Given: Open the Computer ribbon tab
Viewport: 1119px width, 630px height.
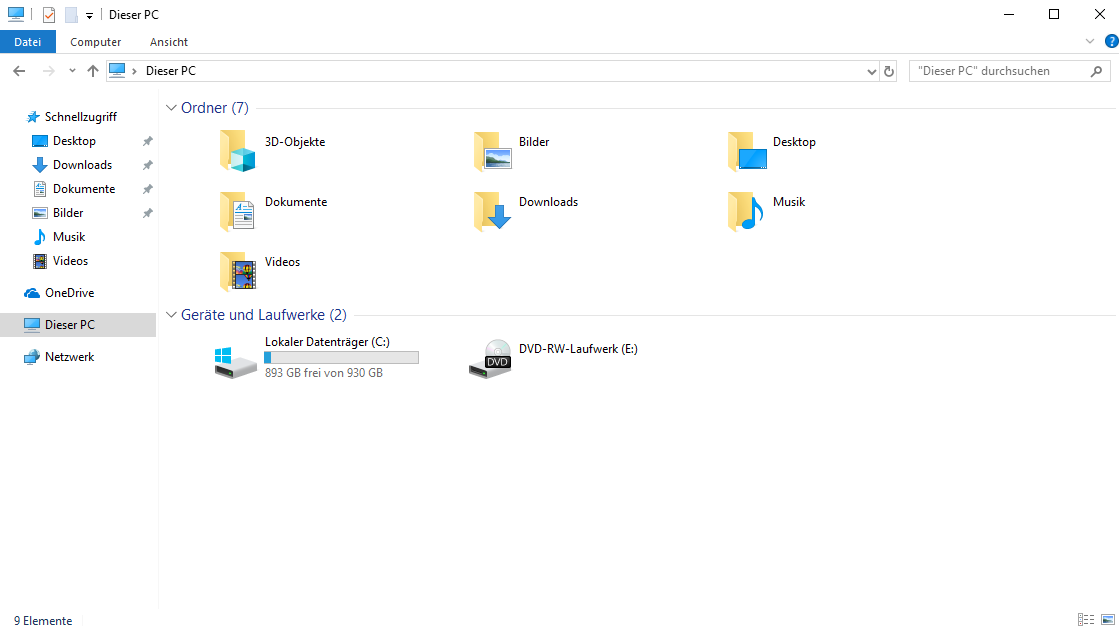Looking at the screenshot, I should click(x=96, y=42).
